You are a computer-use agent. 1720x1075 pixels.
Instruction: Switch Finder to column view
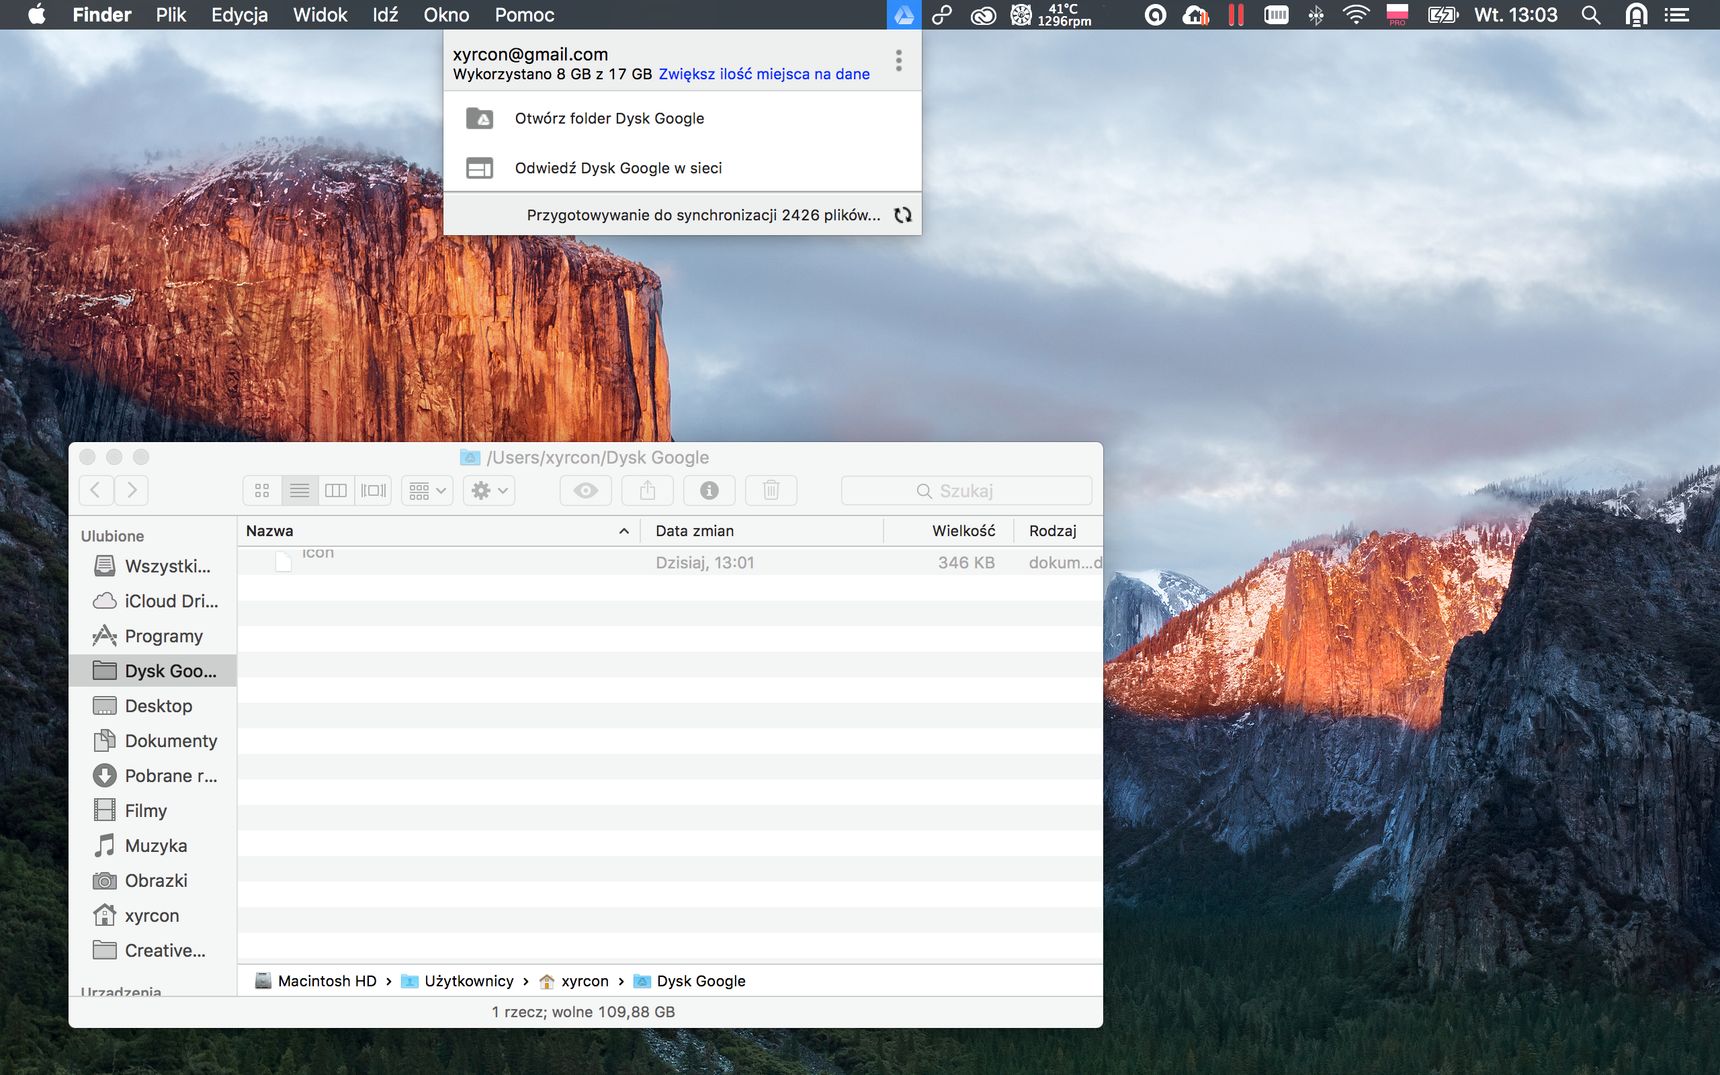pyautogui.click(x=336, y=490)
